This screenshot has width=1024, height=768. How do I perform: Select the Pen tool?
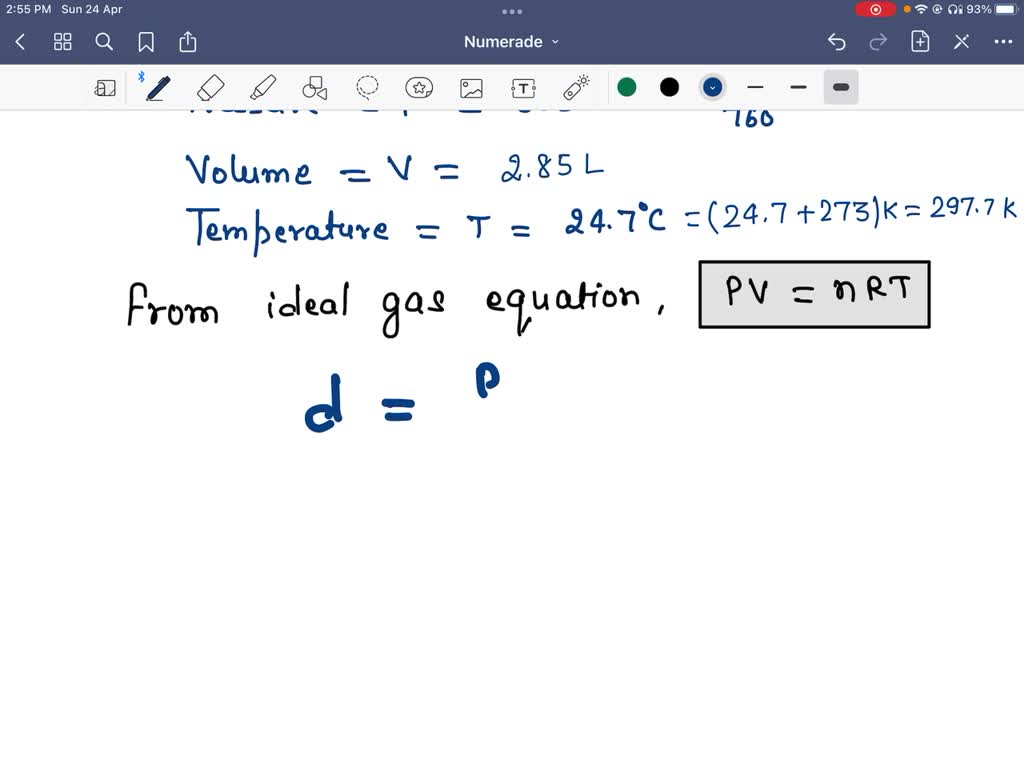click(156, 87)
